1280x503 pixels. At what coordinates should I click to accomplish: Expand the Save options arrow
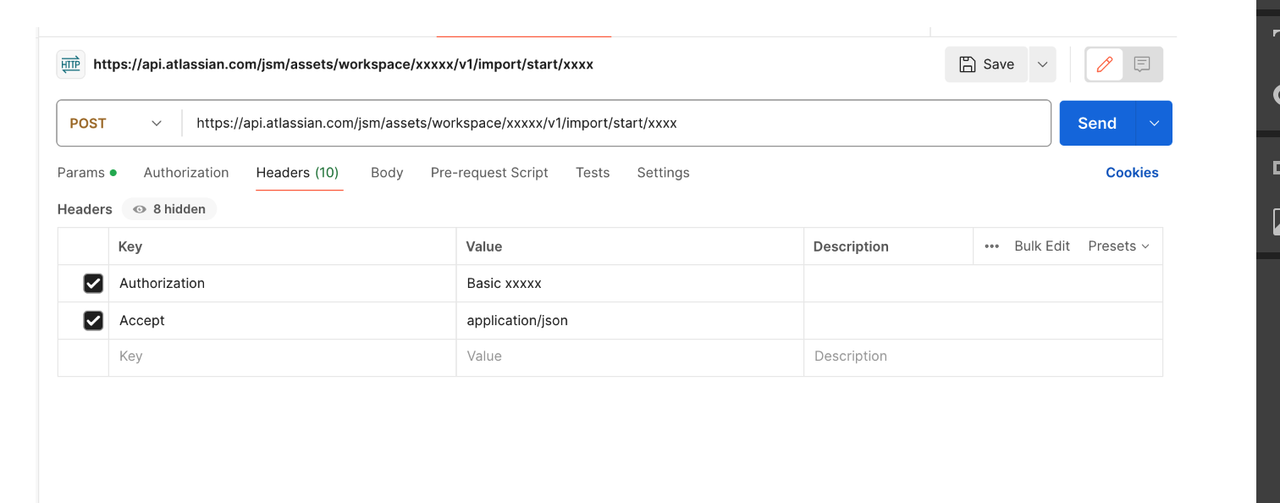[x=1042, y=64]
